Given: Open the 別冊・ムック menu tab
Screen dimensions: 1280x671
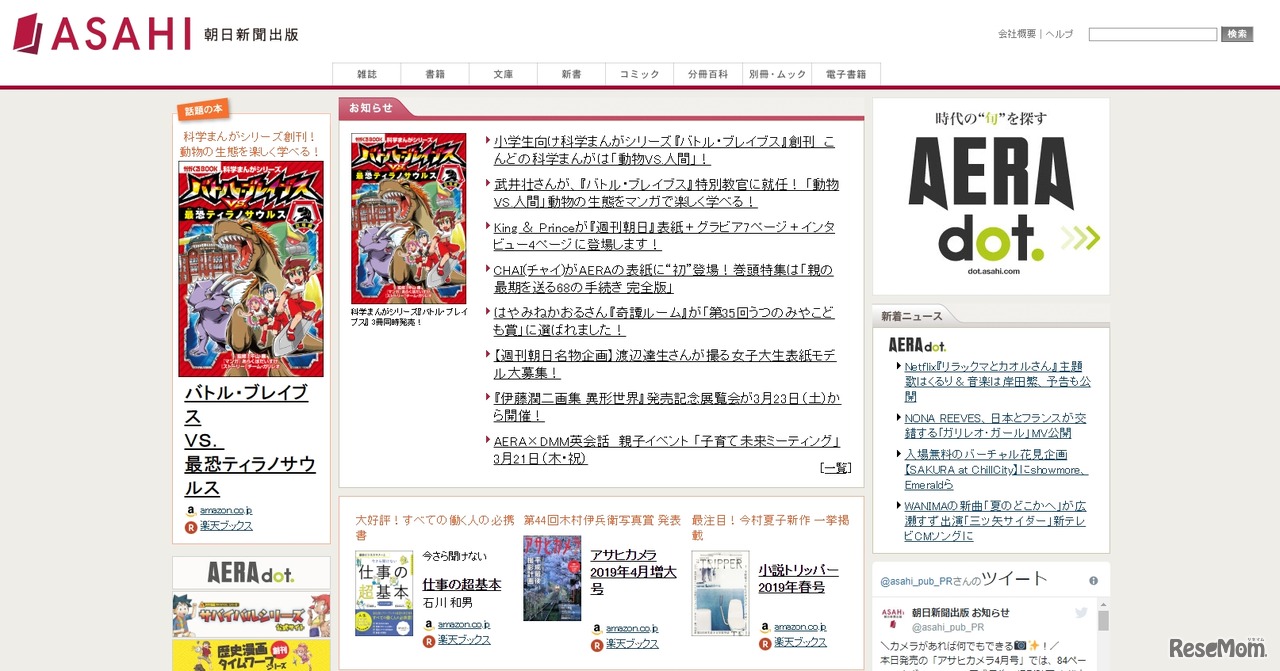Looking at the screenshot, I should 777,74.
